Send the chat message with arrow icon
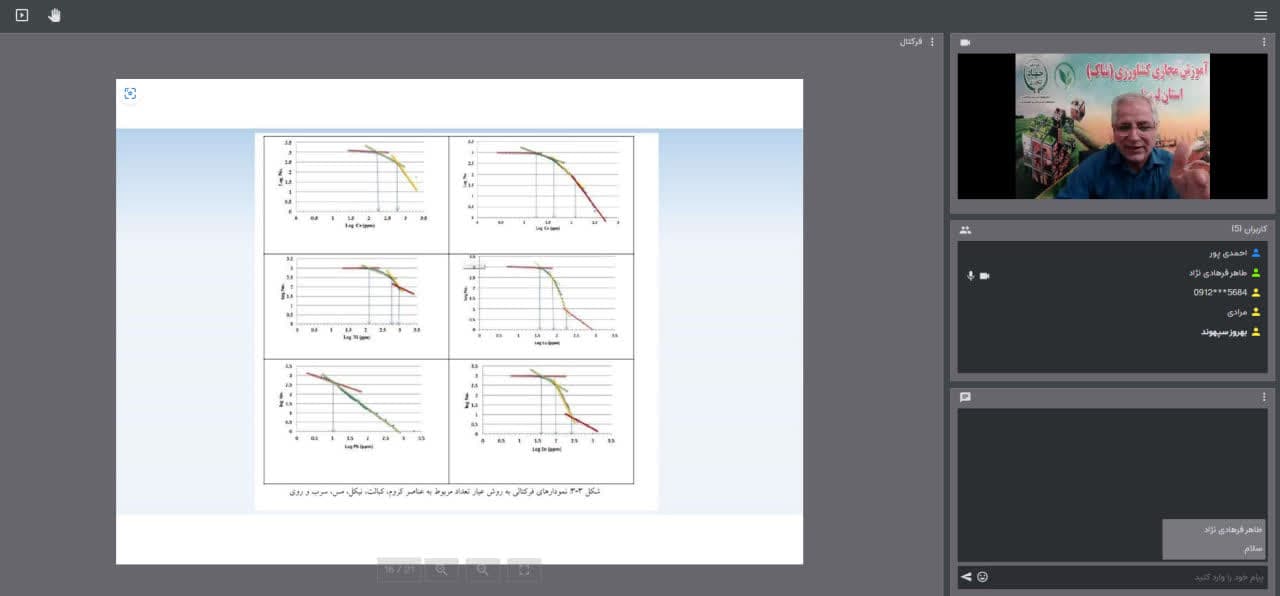 coord(966,577)
